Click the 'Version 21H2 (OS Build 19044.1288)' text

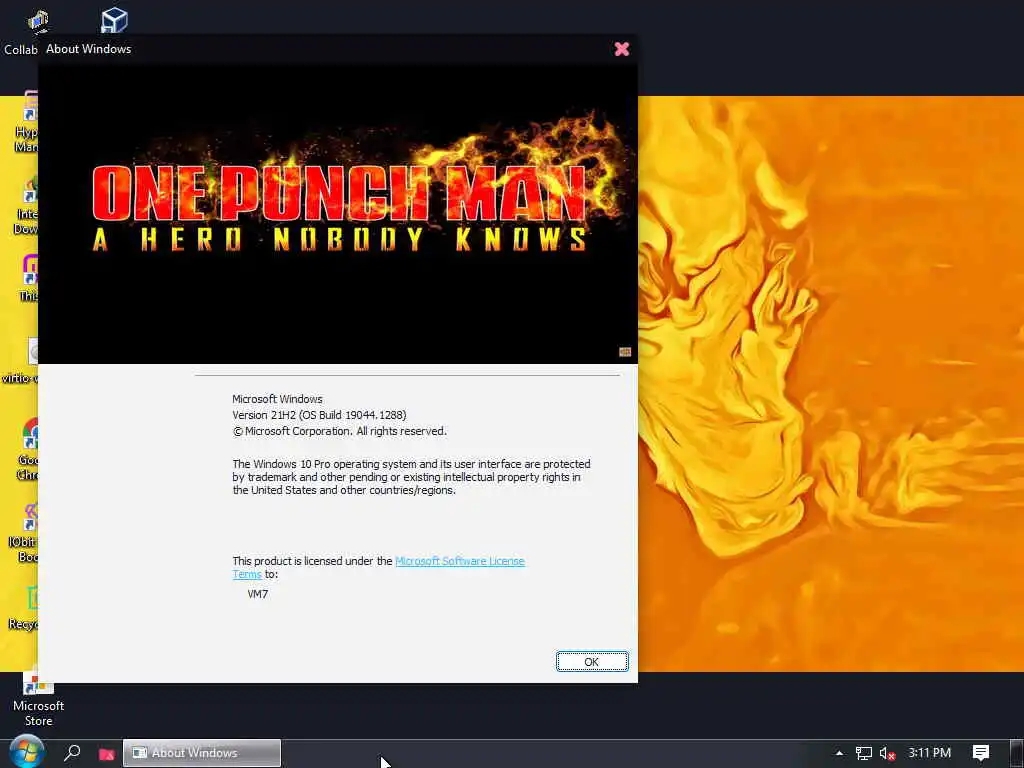pyautogui.click(x=319, y=415)
